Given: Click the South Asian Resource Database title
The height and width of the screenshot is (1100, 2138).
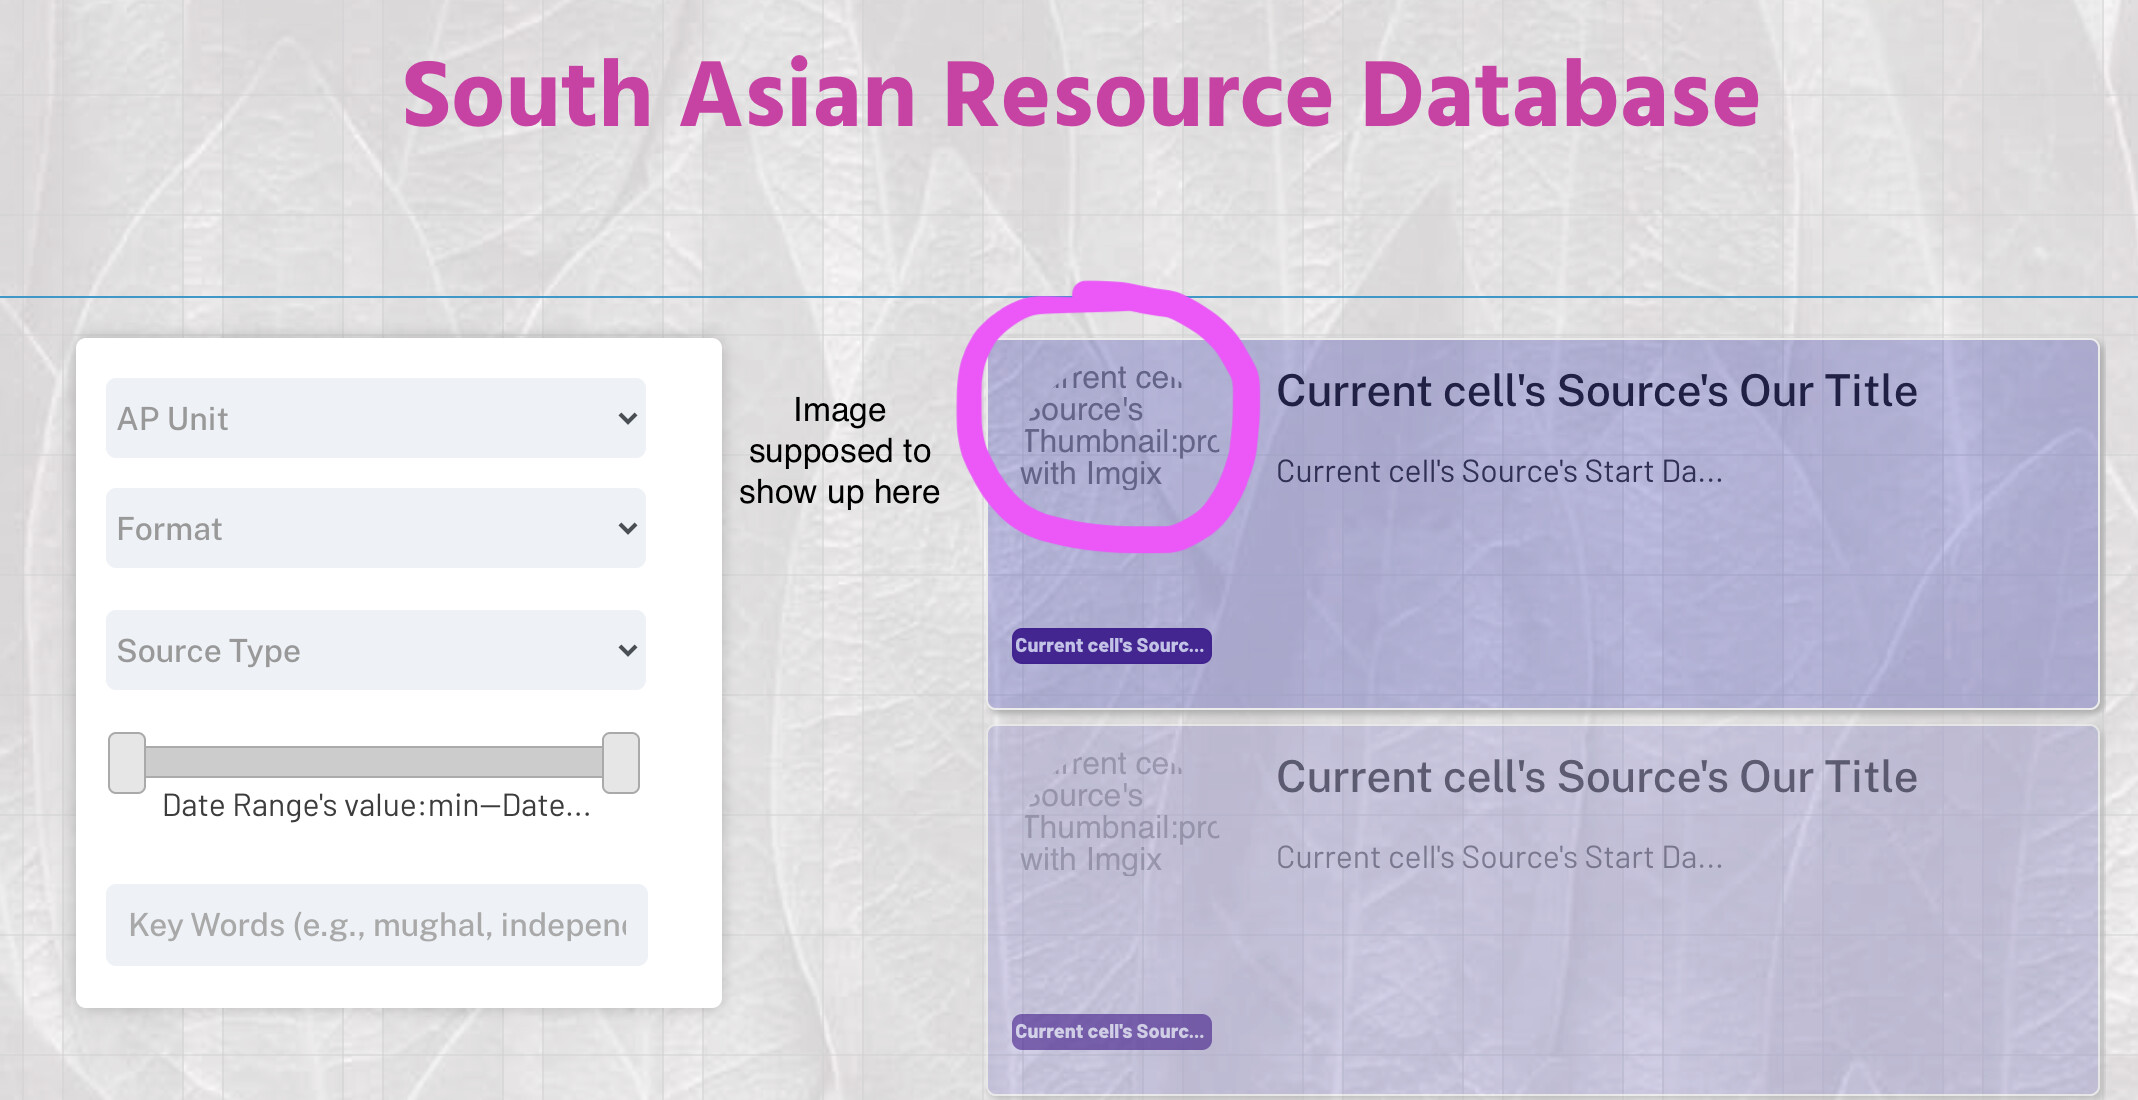Looking at the screenshot, I should 1080,95.
